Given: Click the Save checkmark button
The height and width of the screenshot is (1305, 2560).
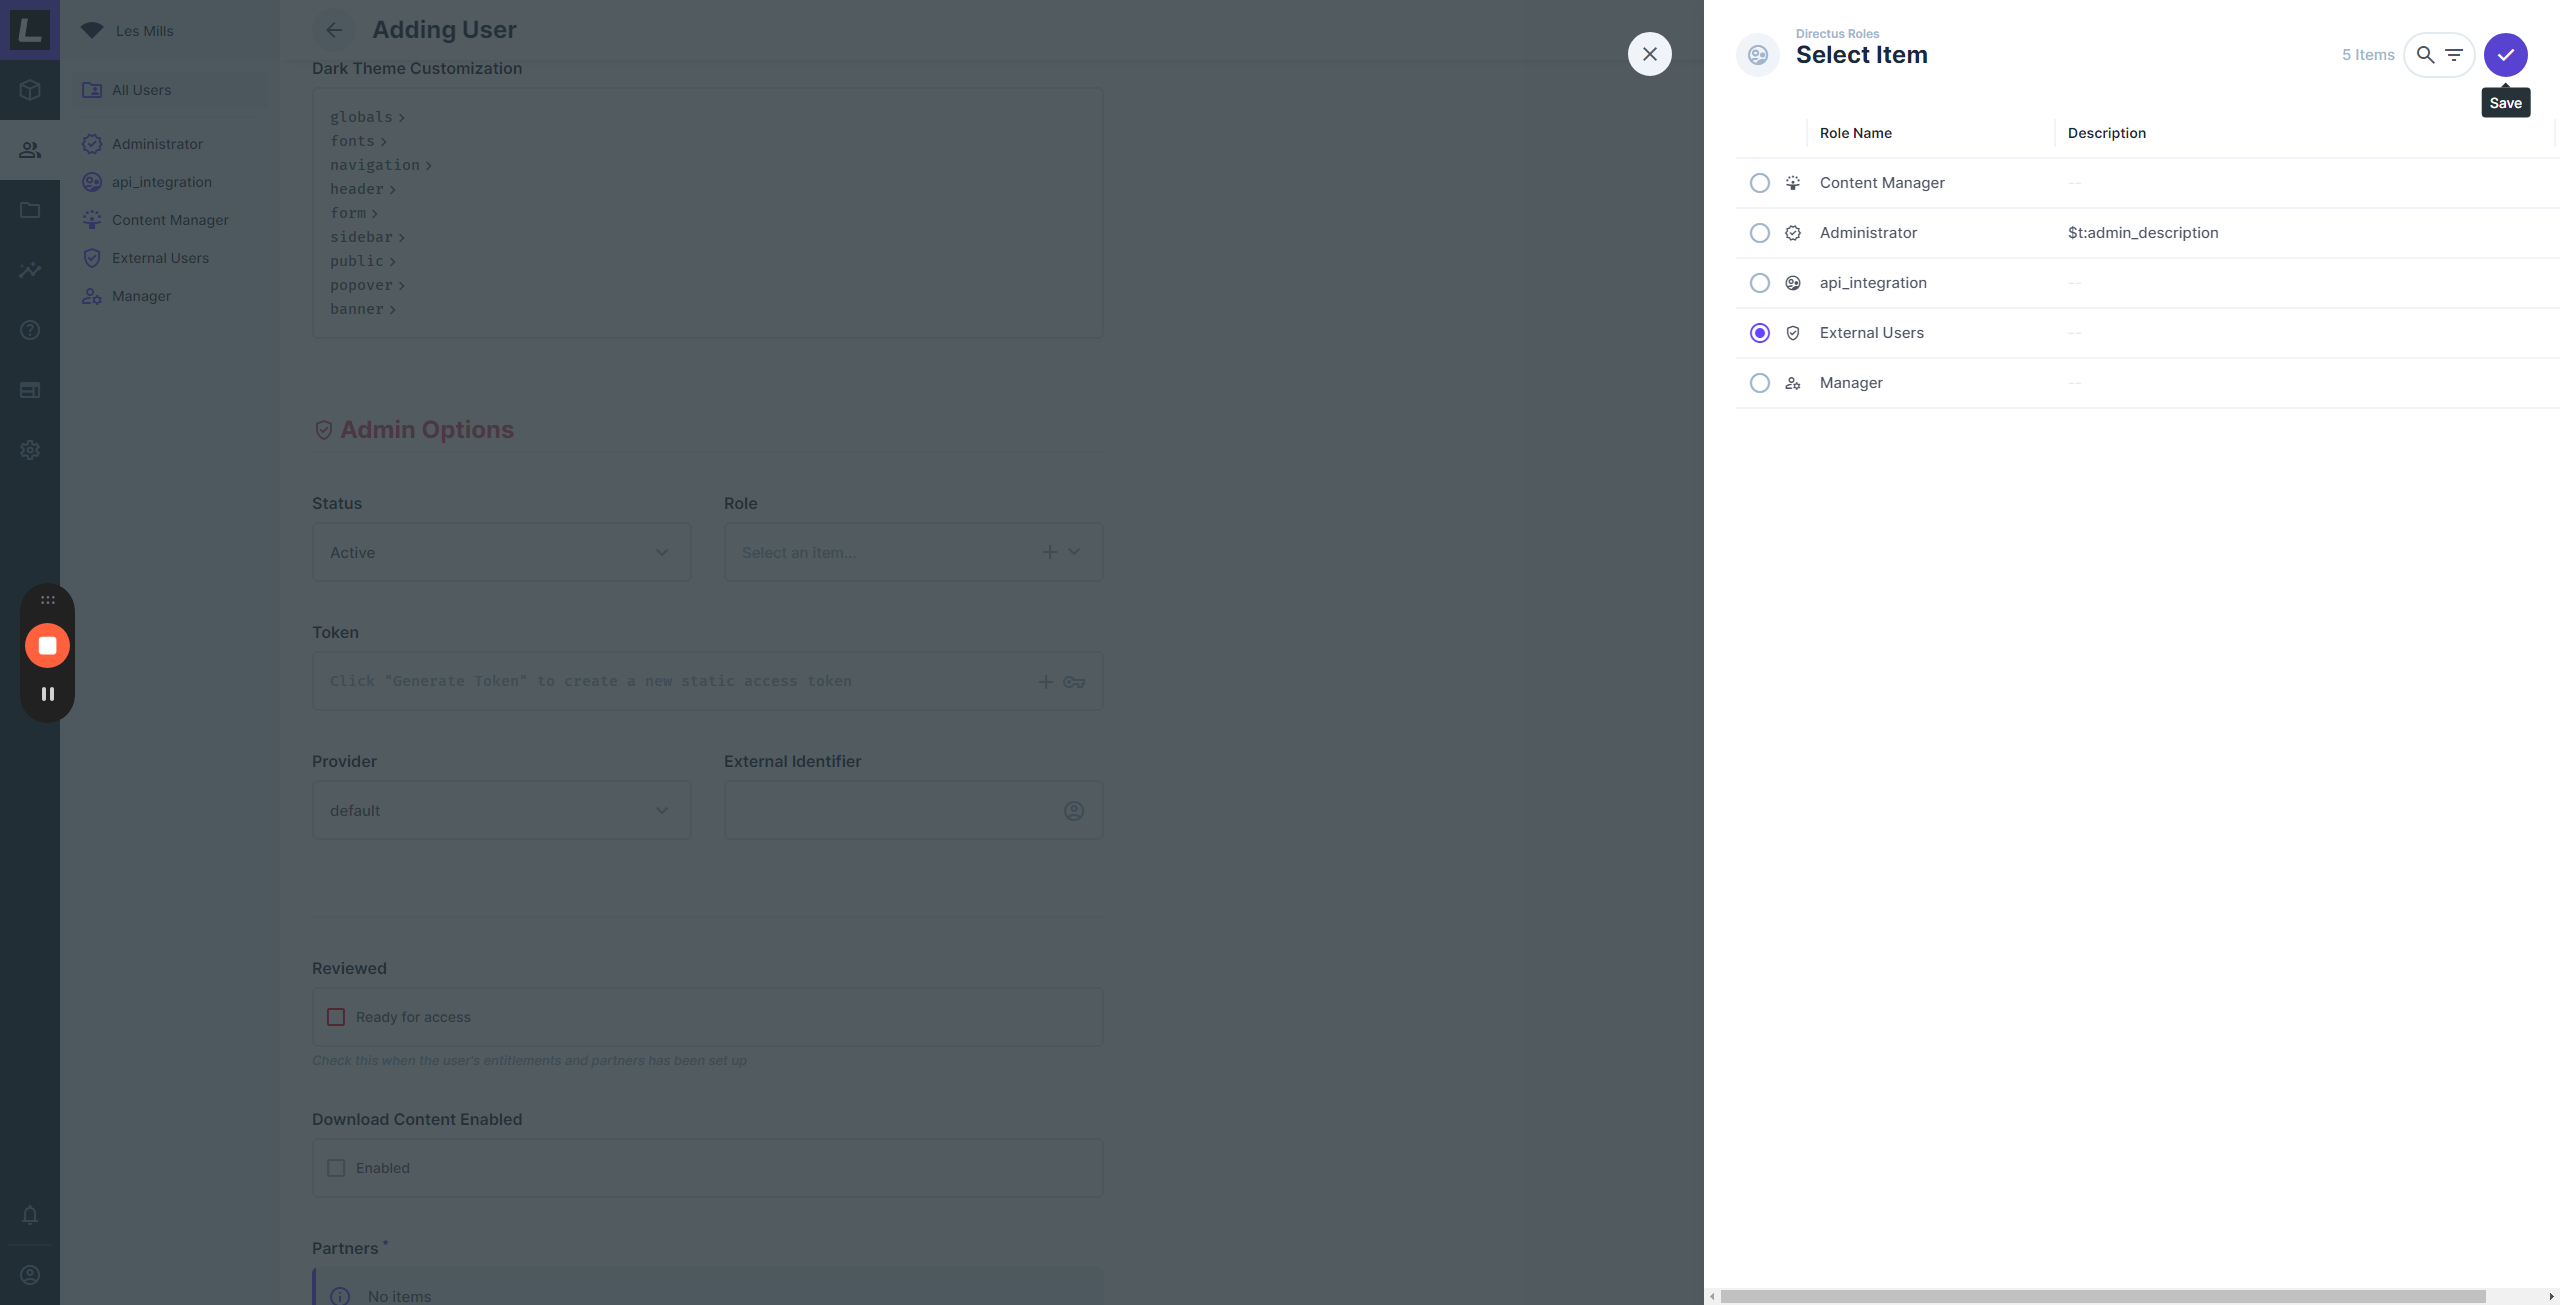Looking at the screenshot, I should (2505, 55).
